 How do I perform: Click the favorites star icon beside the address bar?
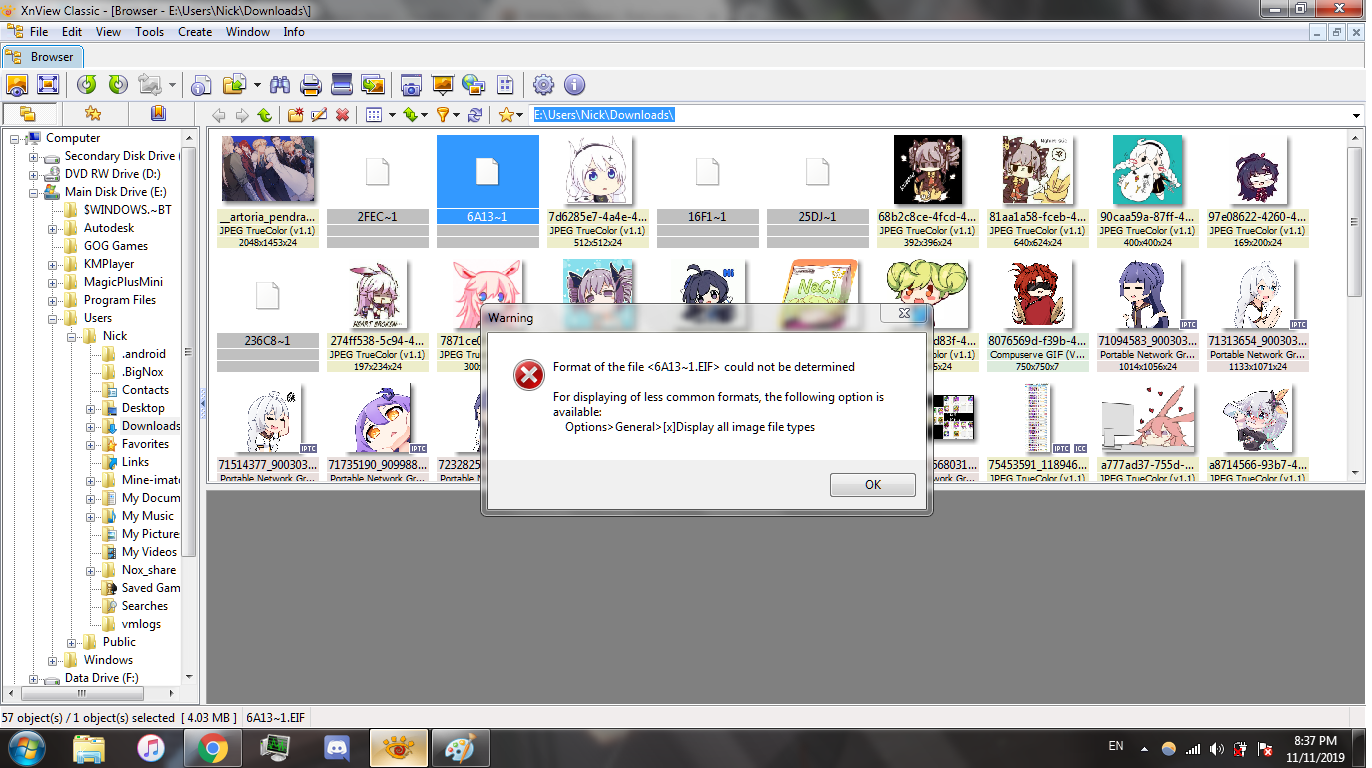tap(506, 115)
